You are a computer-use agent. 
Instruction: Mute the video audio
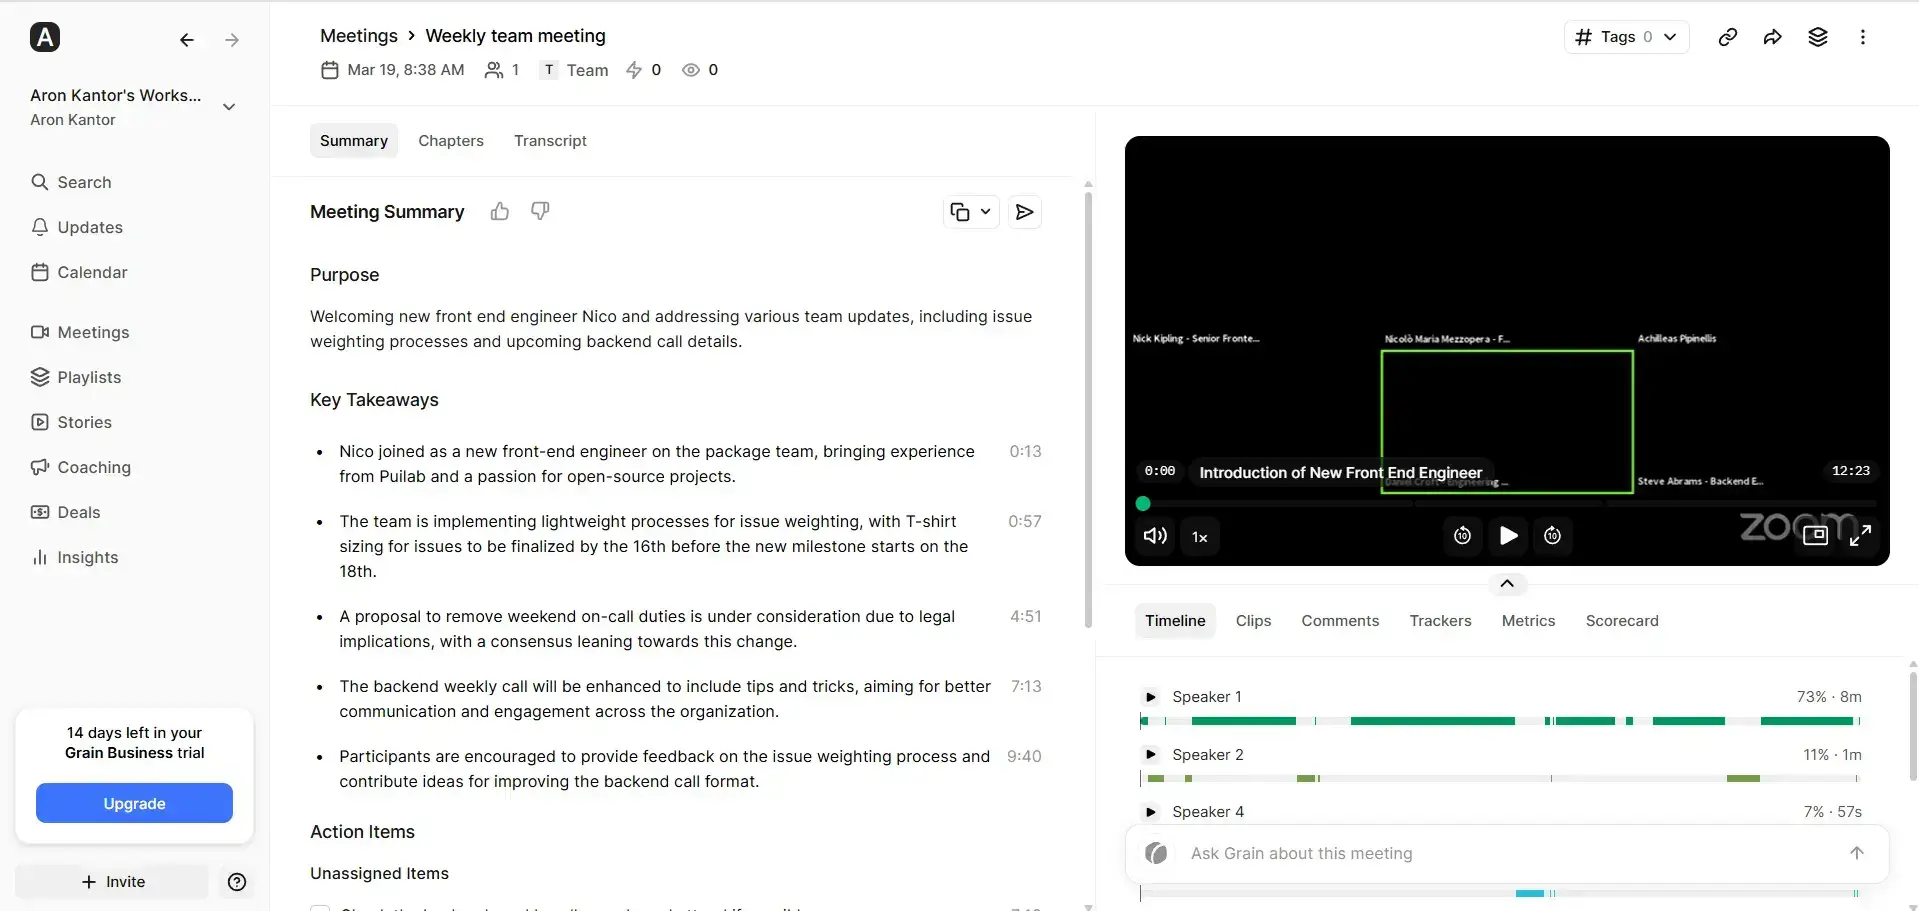(x=1154, y=536)
